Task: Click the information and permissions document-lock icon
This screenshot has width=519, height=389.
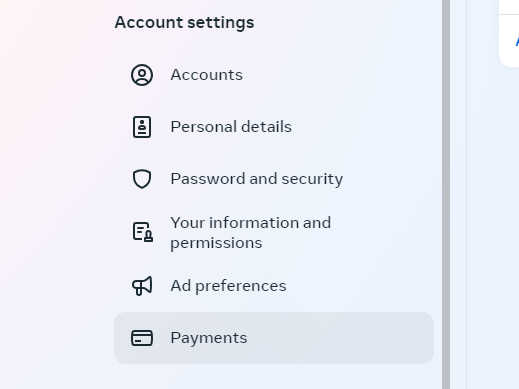Action: point(143,232)
